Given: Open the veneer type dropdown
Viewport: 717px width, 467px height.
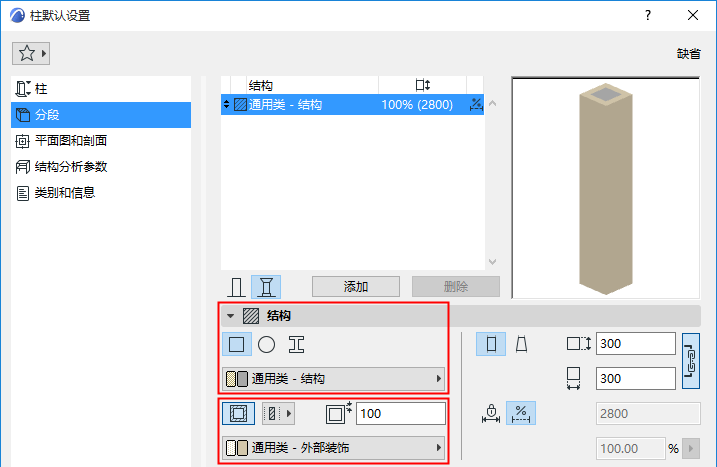Looking at the screenshot, I should pyautogui.click(x=278, y=413).
